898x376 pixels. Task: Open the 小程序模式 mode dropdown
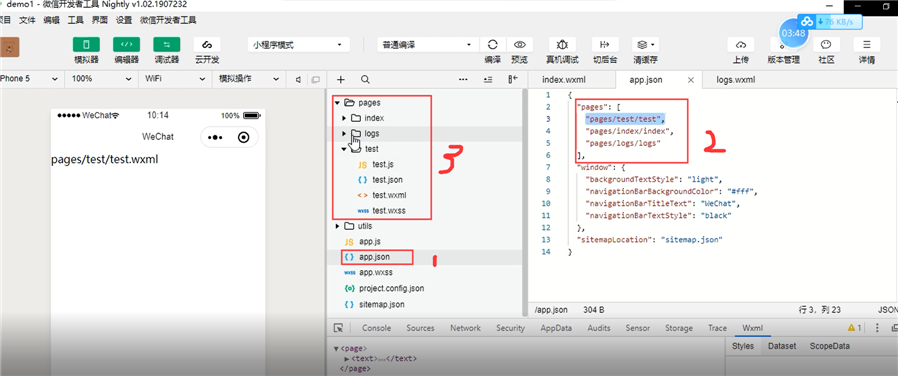[298, 45]
